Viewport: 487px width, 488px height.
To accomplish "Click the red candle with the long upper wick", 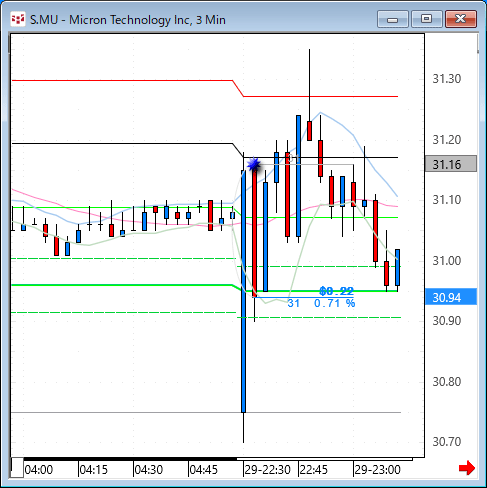I will pyautogui.click(x=309, y=131).
